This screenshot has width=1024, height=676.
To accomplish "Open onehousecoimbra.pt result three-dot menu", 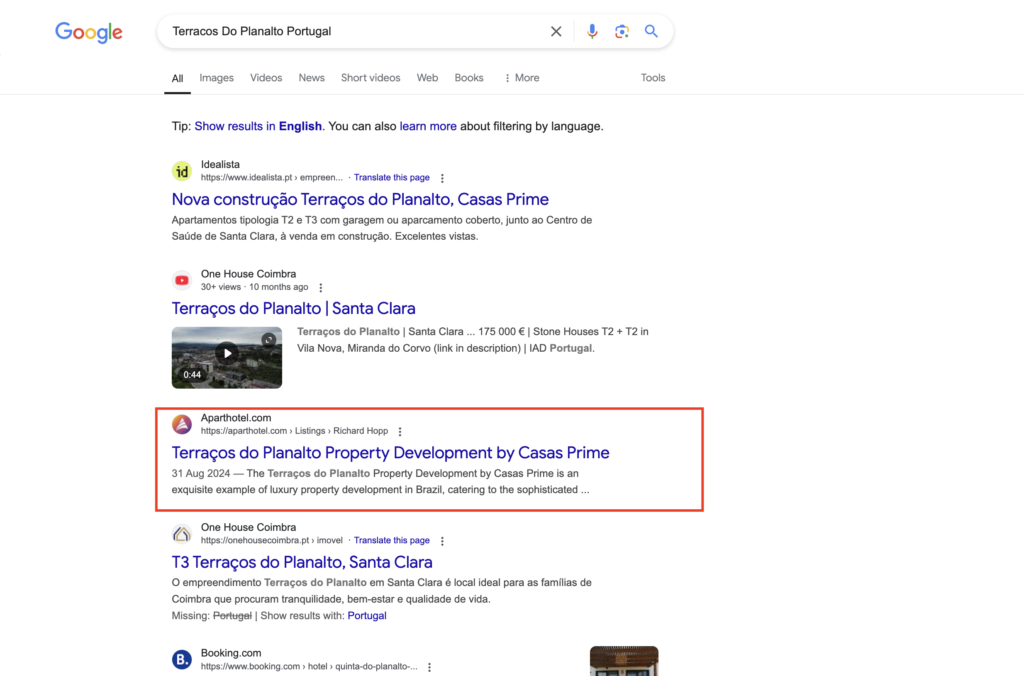I will pos(442,541).
